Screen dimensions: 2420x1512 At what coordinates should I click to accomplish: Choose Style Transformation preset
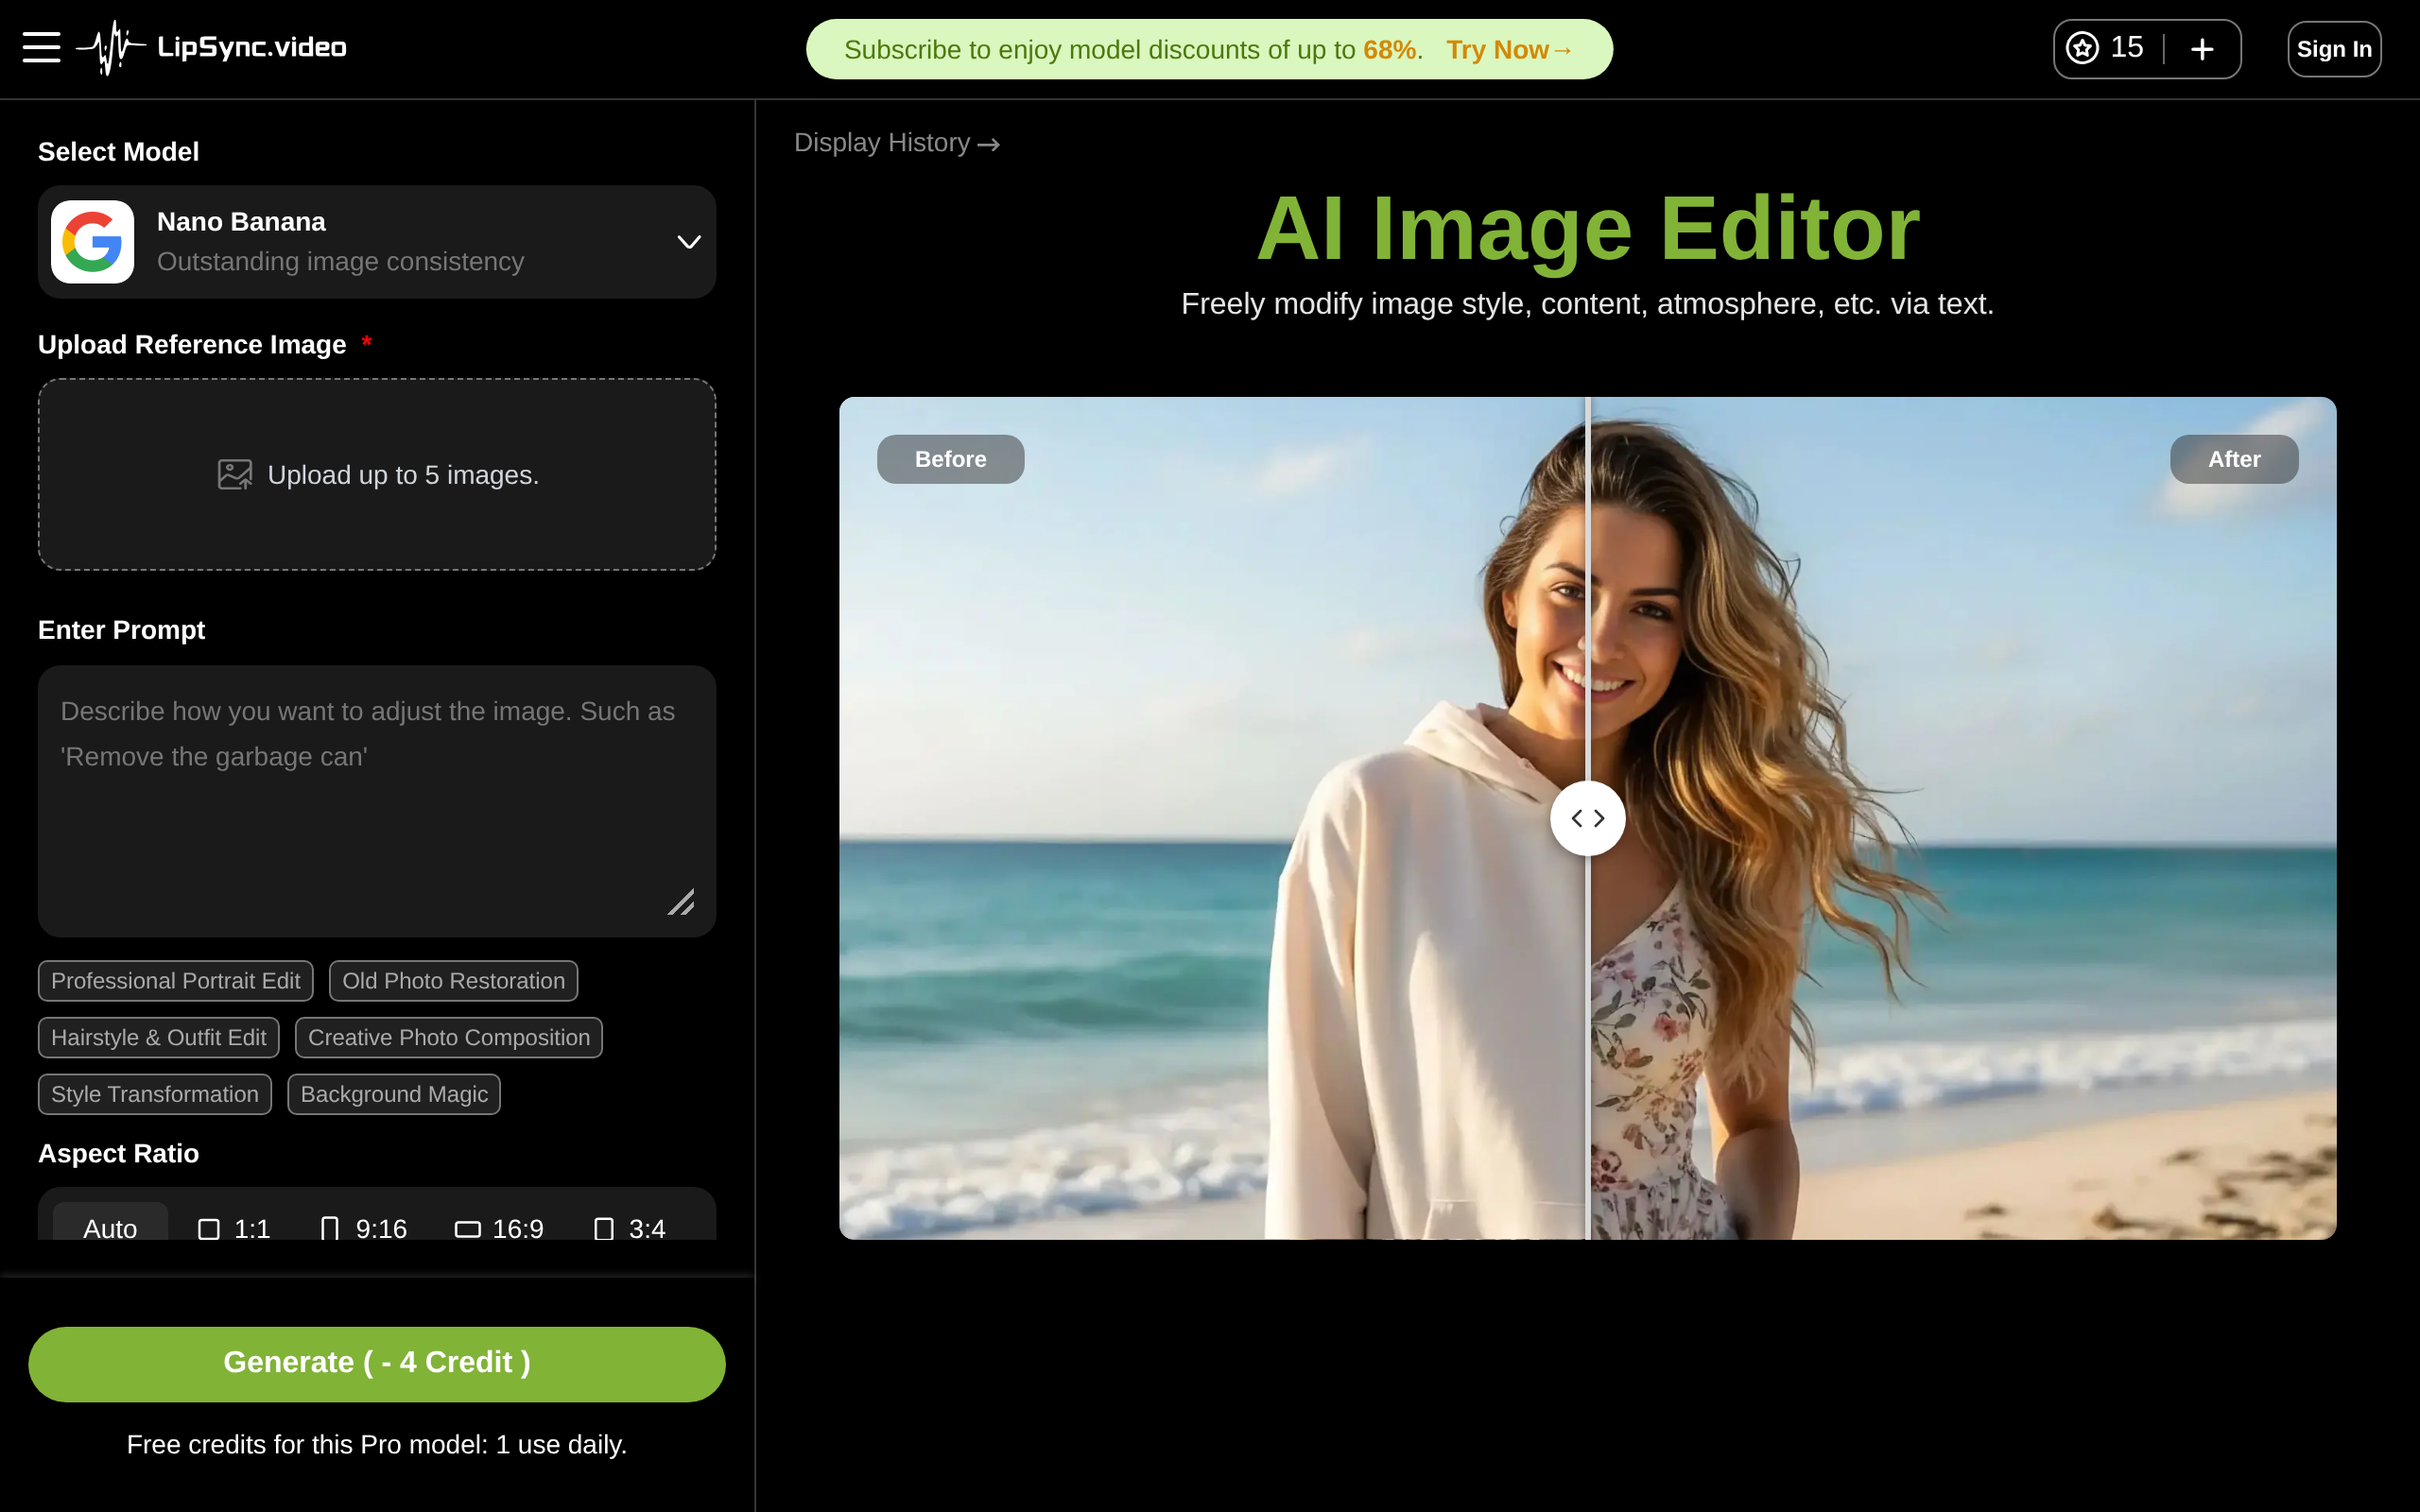coord(155,1094)
